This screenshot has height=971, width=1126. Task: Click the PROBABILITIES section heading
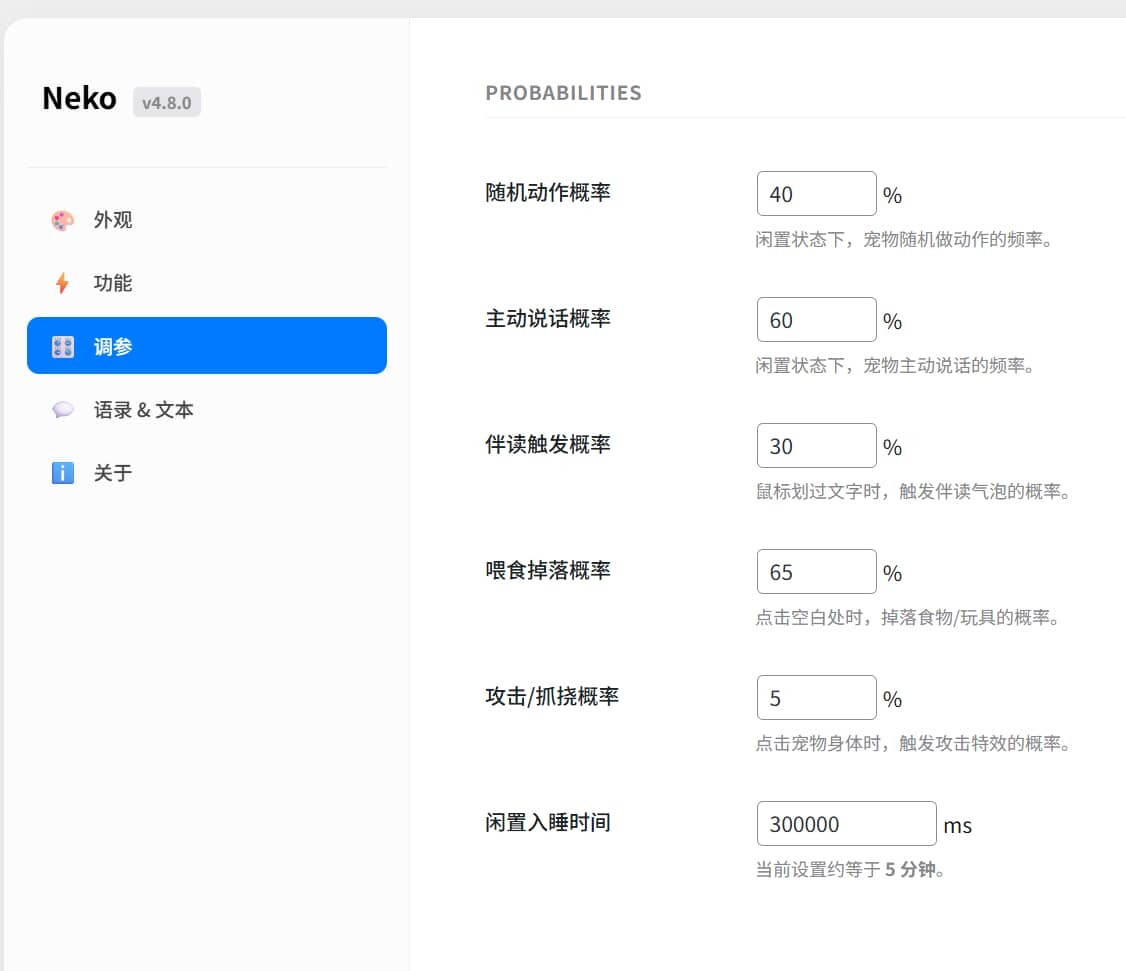click(563, 93)
